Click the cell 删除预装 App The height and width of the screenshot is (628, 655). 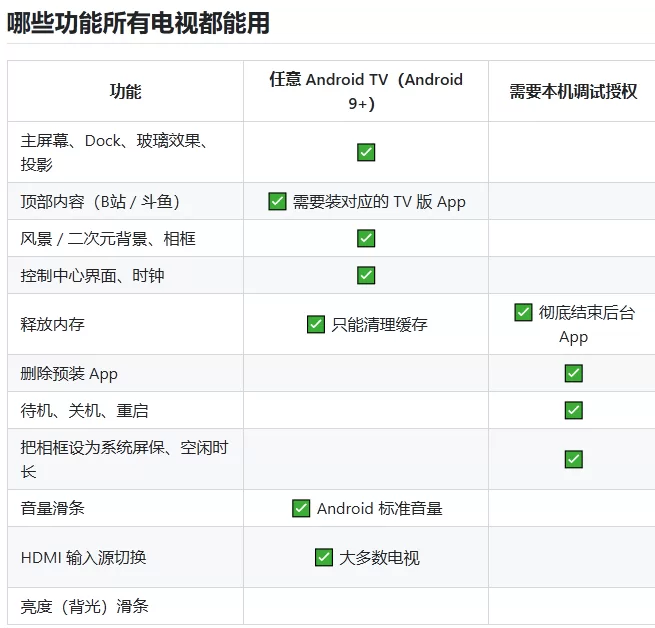click(125, 373)
